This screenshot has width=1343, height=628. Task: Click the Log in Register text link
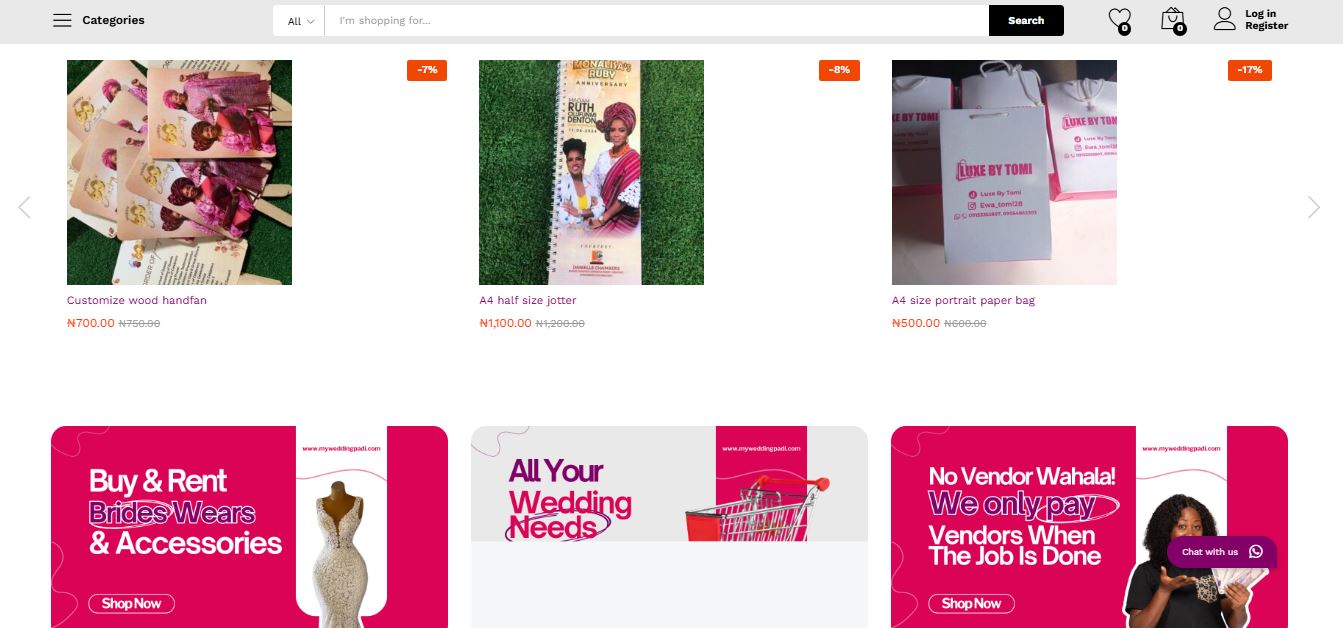(x=1266, y=20)
